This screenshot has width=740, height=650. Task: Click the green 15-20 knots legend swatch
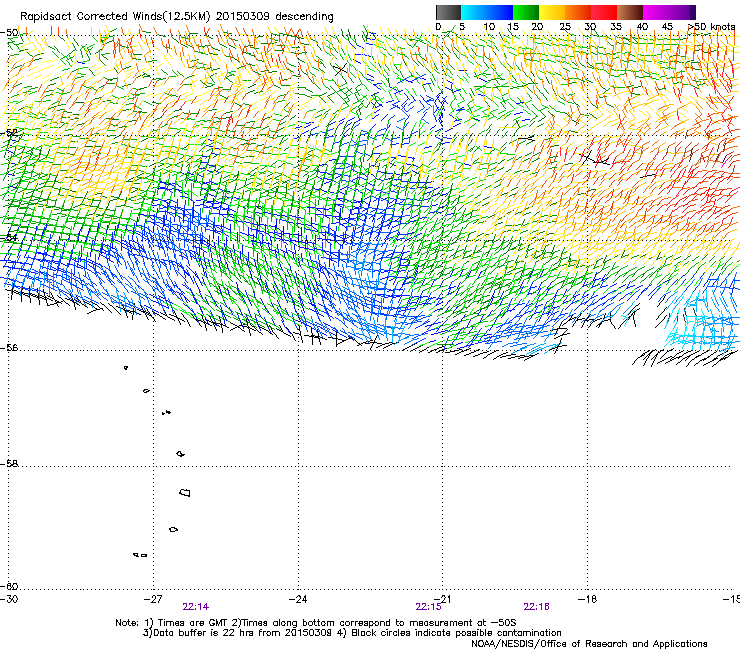526,12
